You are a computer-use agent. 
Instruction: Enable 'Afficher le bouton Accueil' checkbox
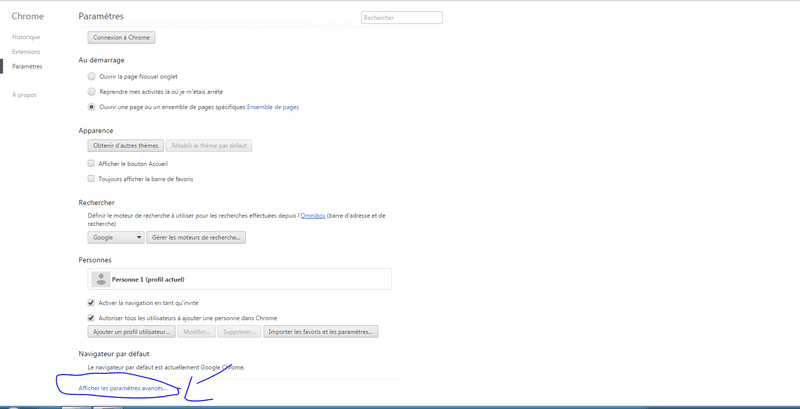click(91, 164)
